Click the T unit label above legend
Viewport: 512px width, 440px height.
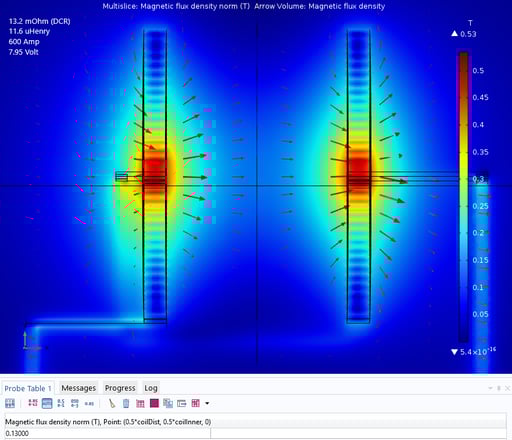coord(470,23)
